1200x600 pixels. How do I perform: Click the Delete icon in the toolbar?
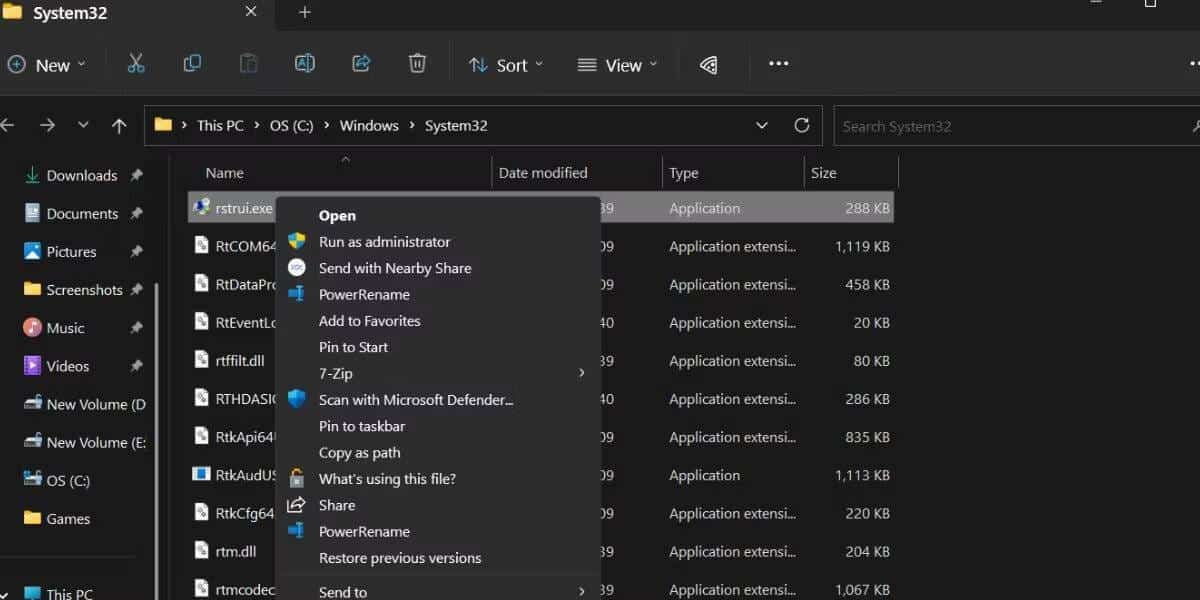click(417, 64)
